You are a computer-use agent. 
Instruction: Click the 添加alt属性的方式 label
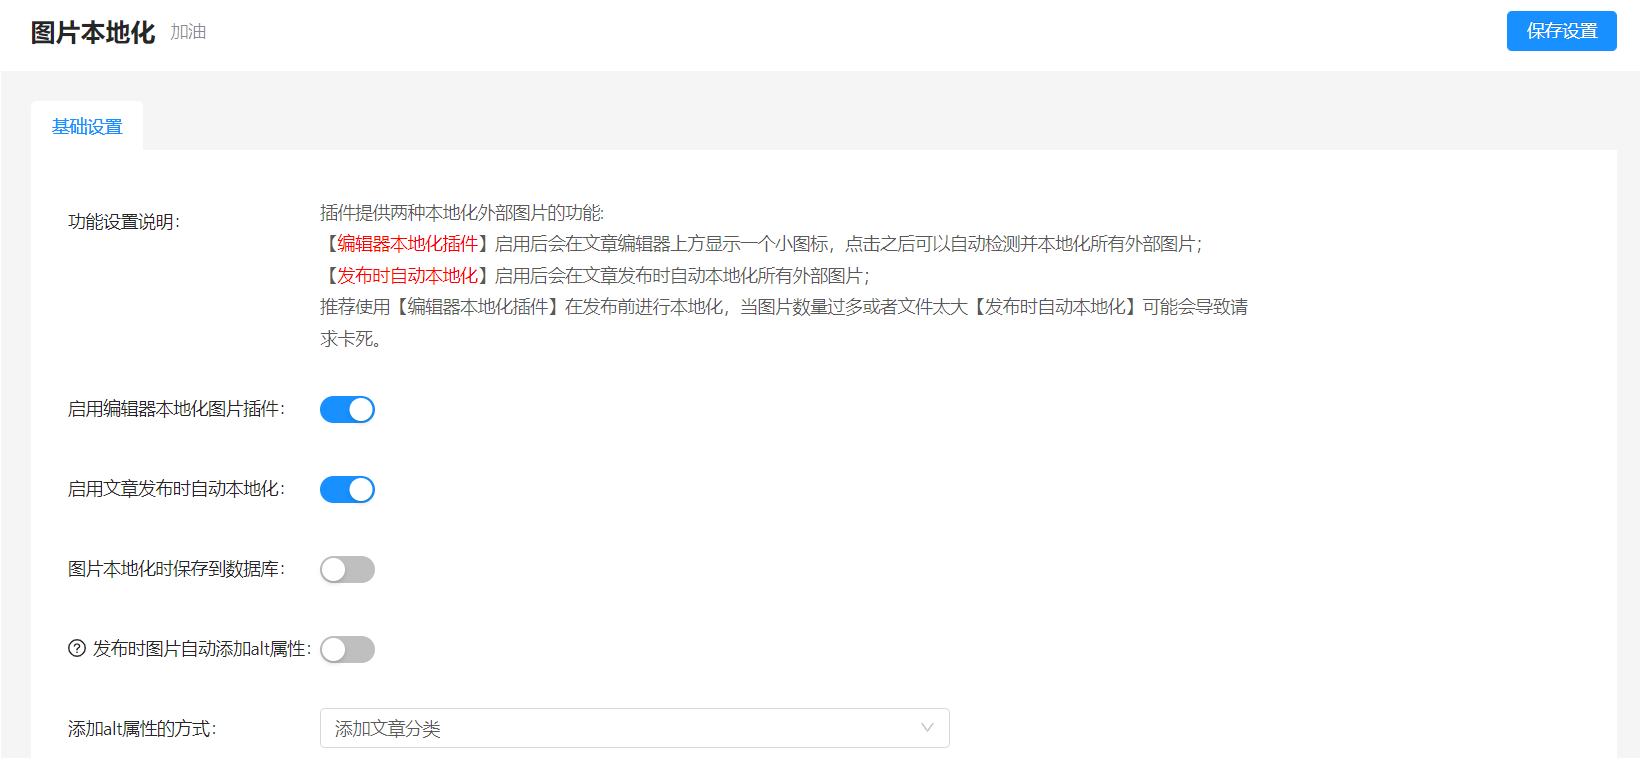142,729
